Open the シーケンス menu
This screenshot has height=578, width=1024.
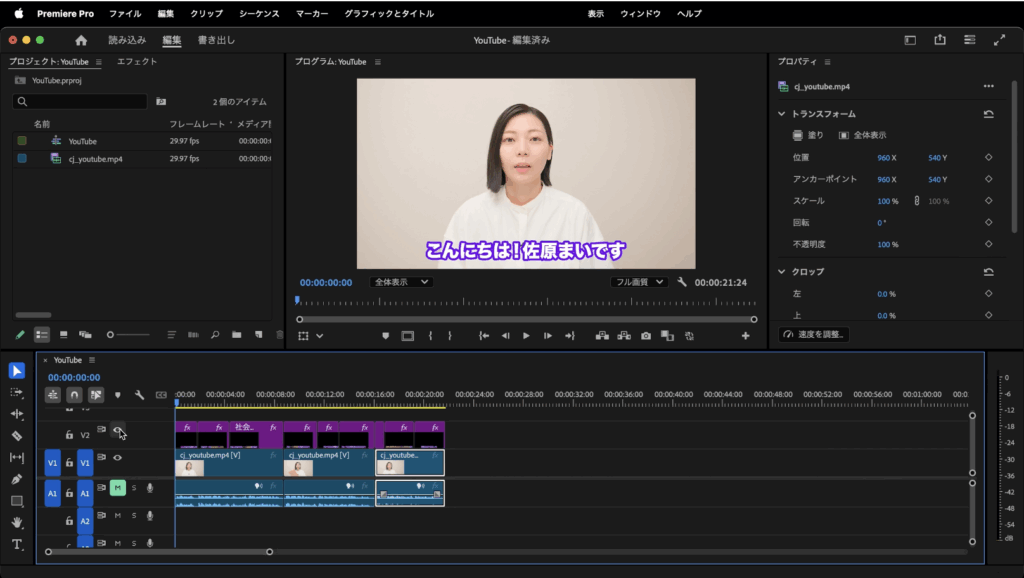(259, 14)
